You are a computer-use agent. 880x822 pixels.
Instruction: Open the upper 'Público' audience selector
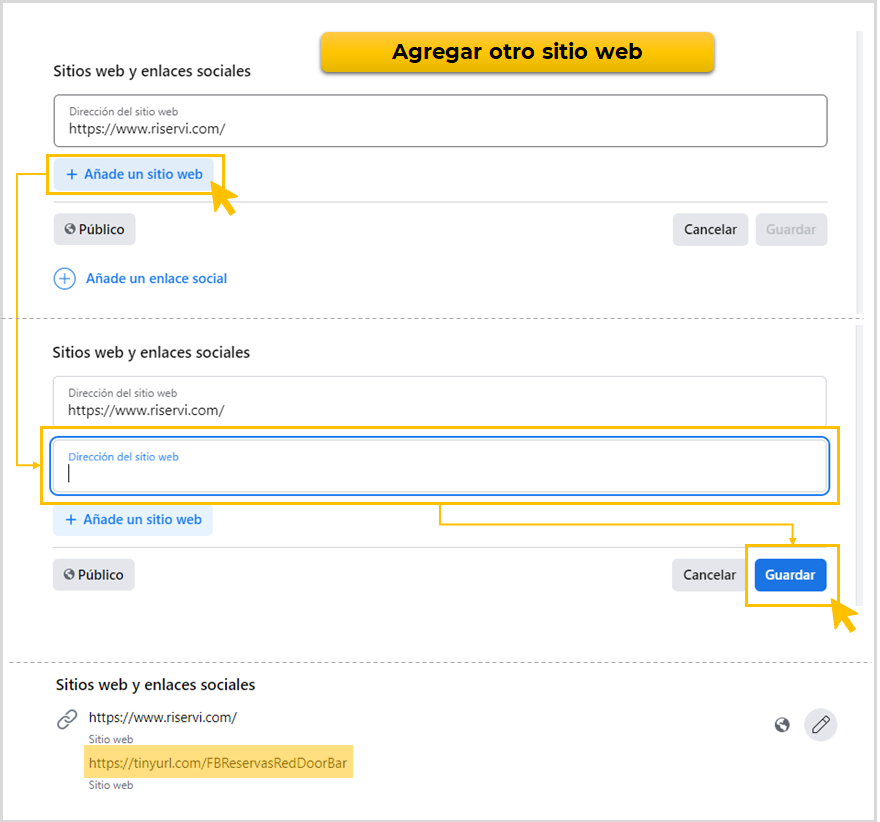[x=94, y=229]
